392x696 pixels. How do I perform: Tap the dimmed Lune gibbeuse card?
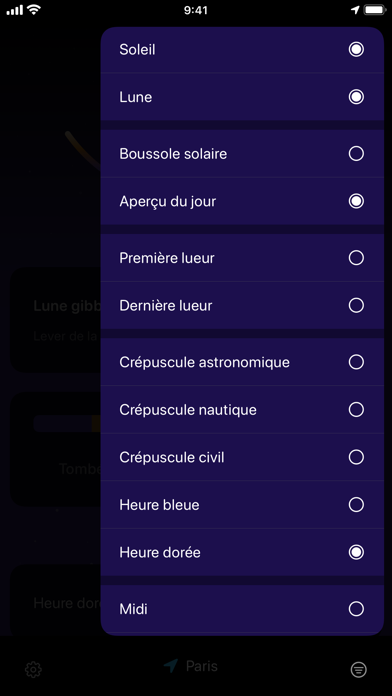(55, 320)
